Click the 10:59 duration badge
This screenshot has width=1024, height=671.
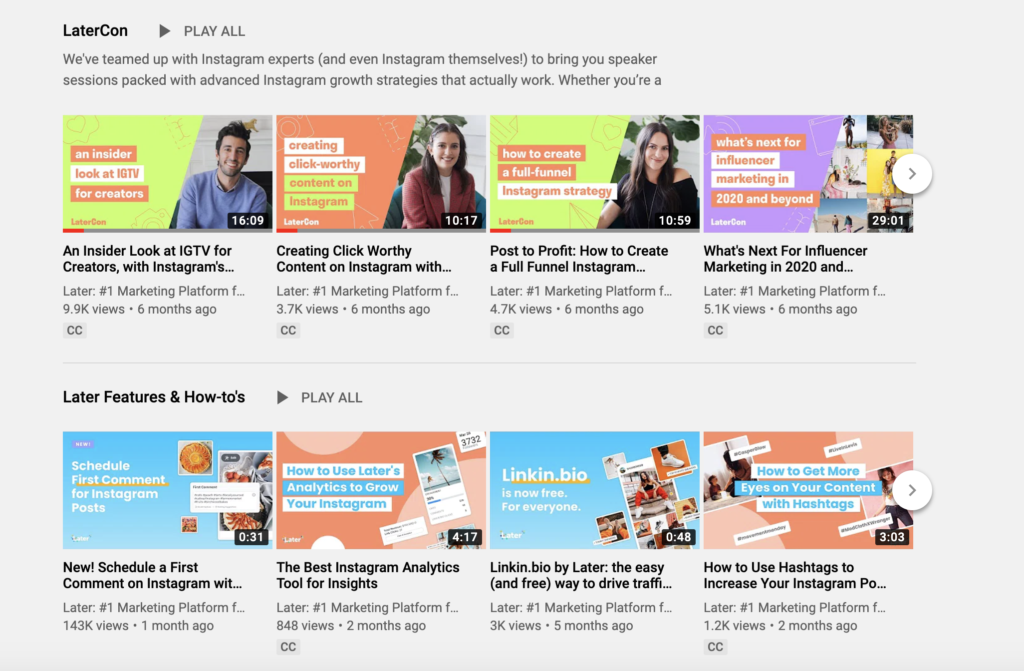(675, 221)
